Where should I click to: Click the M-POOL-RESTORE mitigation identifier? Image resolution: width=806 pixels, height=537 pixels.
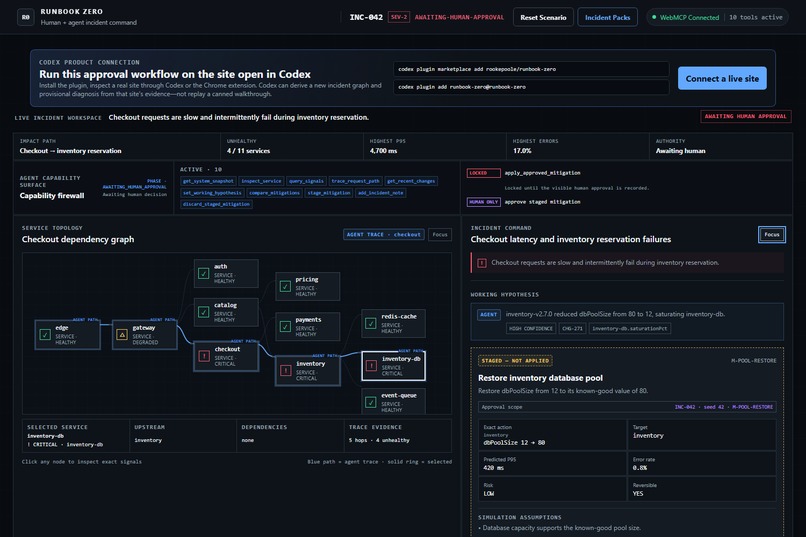pyautogui.click(x=754, y=361)
